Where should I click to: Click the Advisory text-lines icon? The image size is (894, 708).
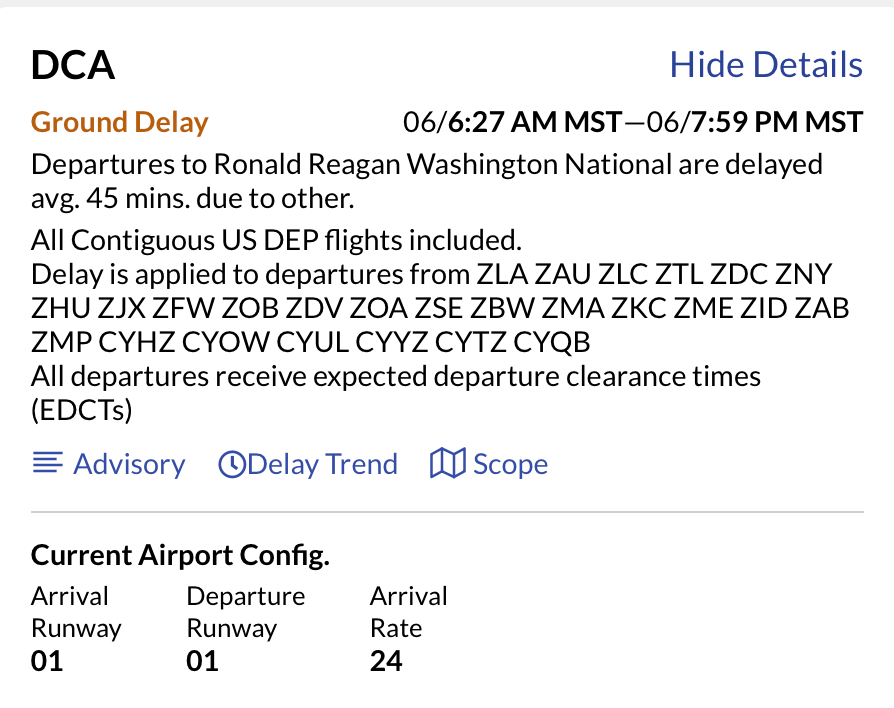tap(47, 464)
